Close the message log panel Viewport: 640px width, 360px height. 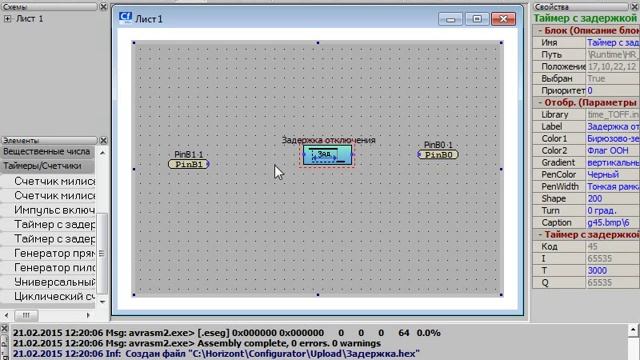click(4, 328)
